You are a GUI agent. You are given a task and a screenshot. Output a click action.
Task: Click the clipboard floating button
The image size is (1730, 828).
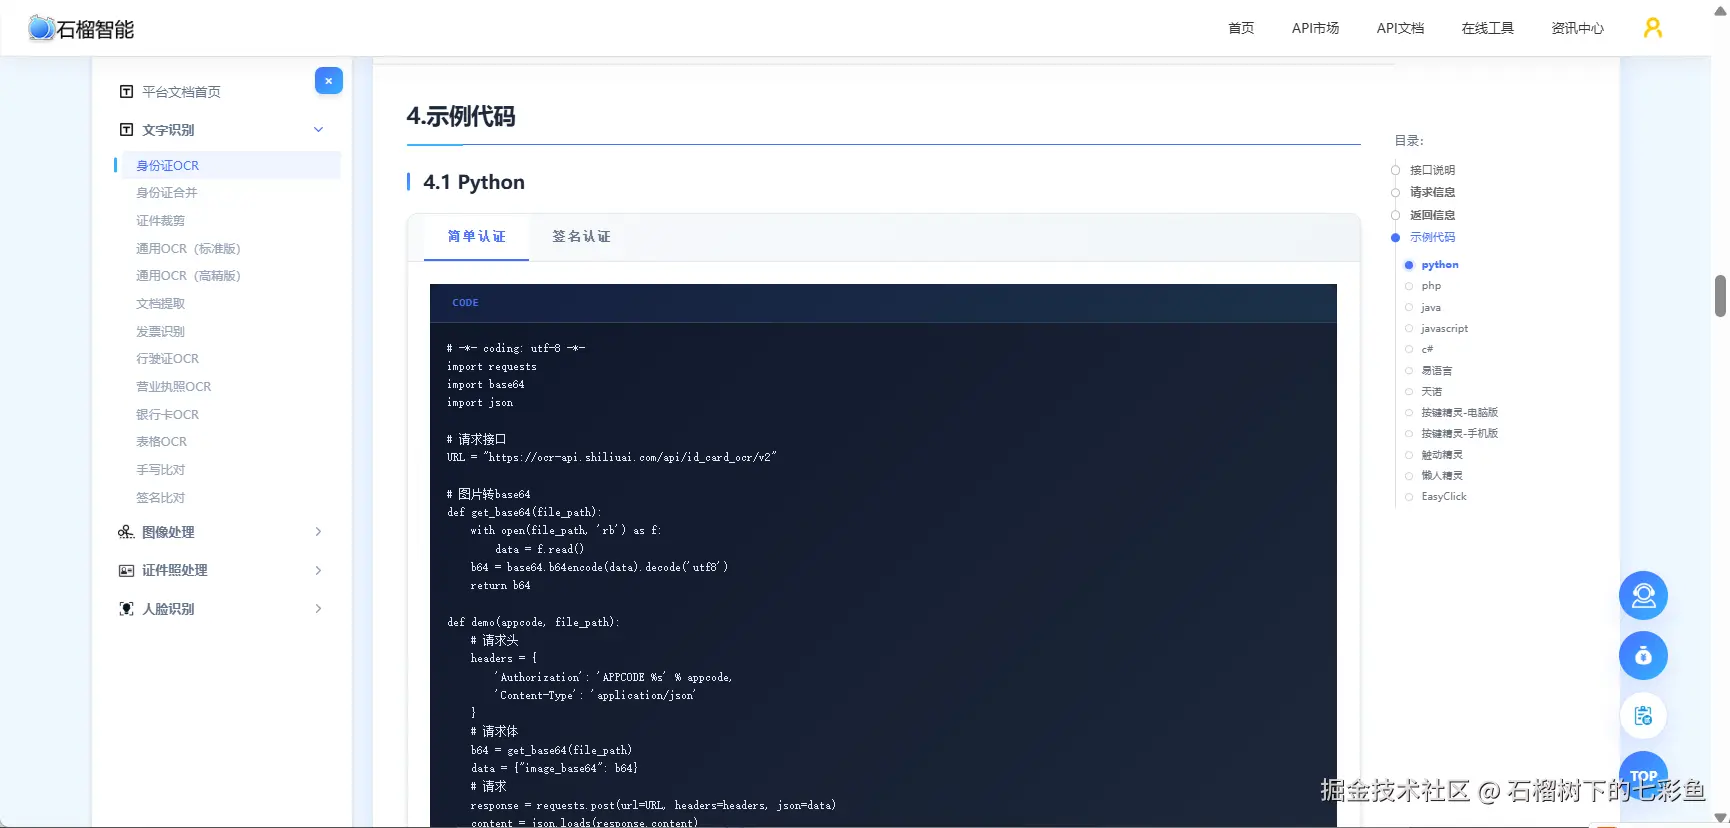click(x=1643, y=716)
